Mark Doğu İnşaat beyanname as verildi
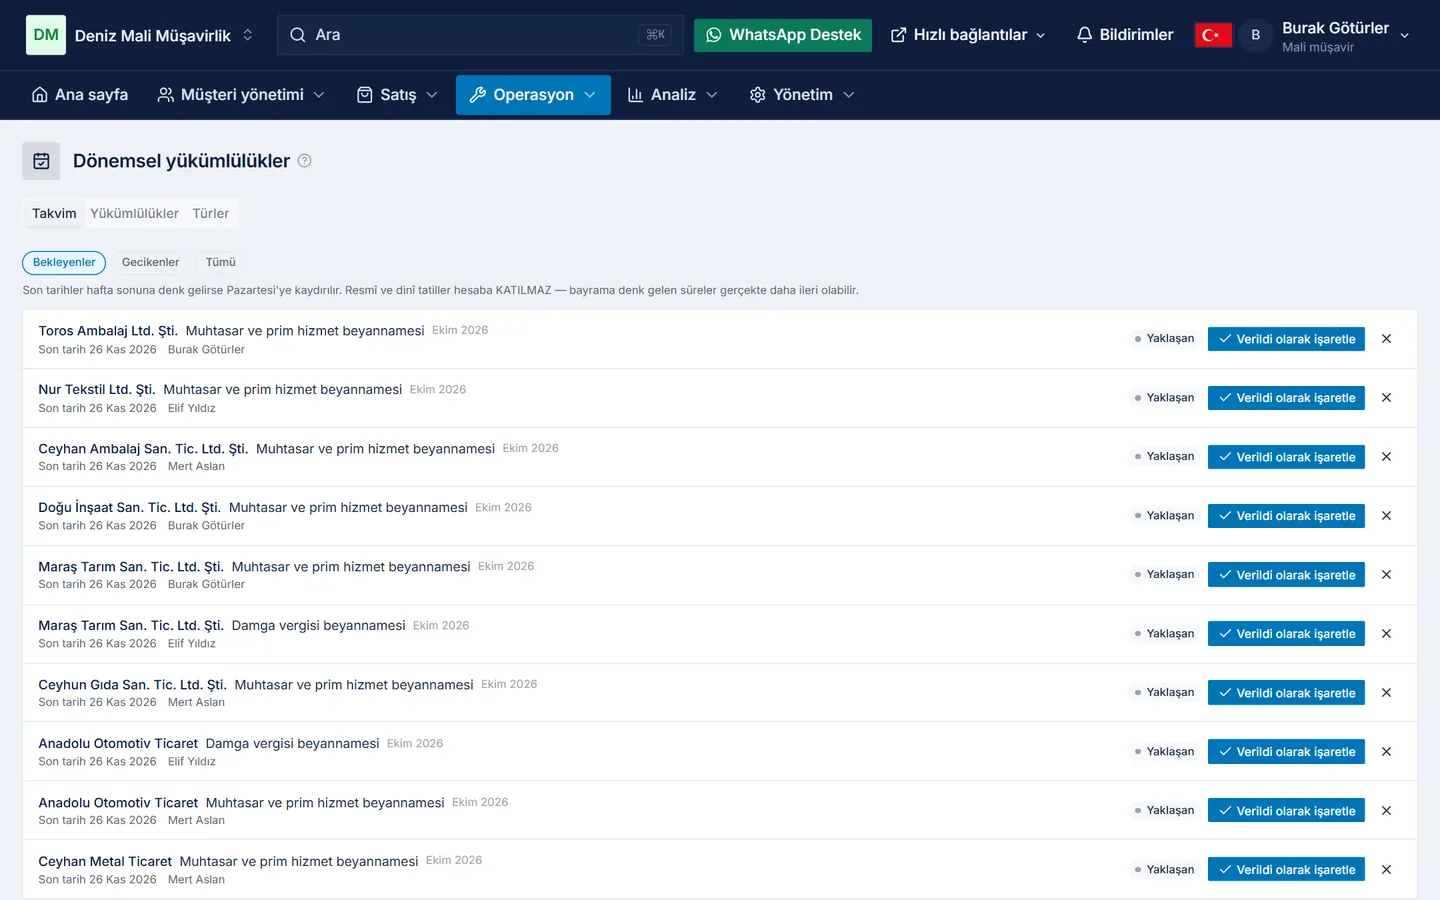 pyautogui.click(x=1286, y=516)
